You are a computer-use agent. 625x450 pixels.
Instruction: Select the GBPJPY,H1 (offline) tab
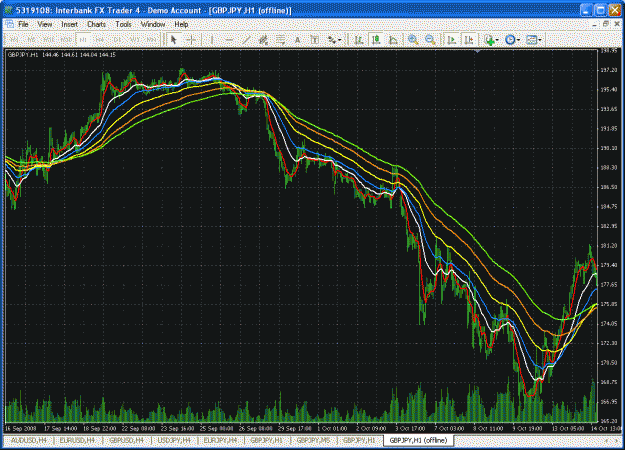(x=418, y=440)
